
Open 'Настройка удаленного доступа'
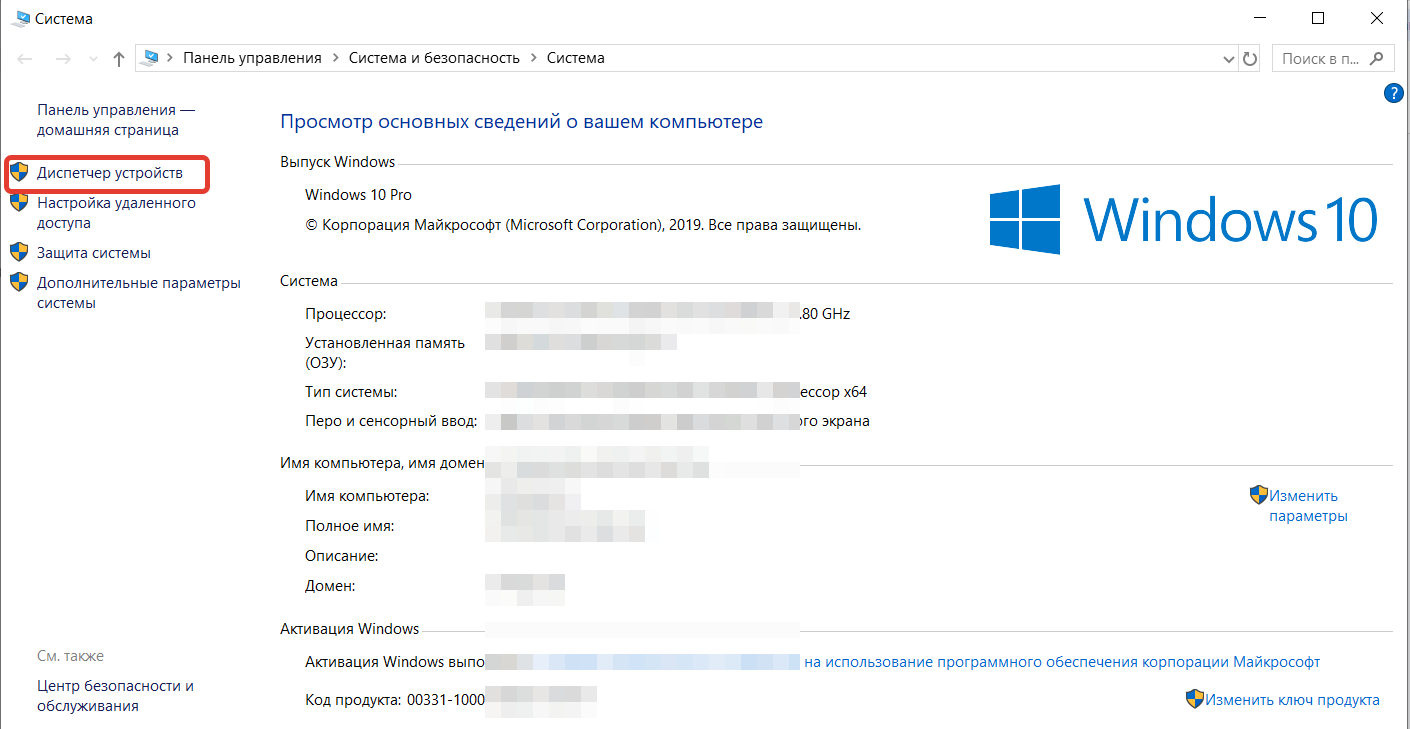pyautogui.click(x=116, y=213)
